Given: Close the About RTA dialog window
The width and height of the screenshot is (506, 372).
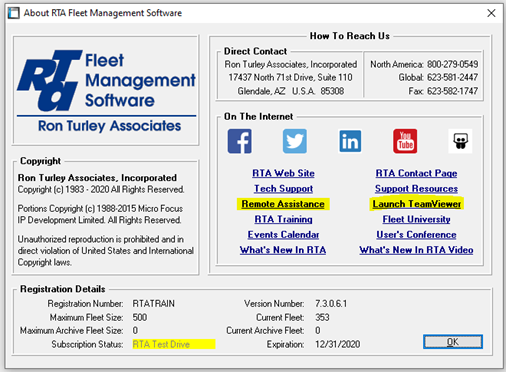Looking at the screenshot, I should (x=491, y=13).
